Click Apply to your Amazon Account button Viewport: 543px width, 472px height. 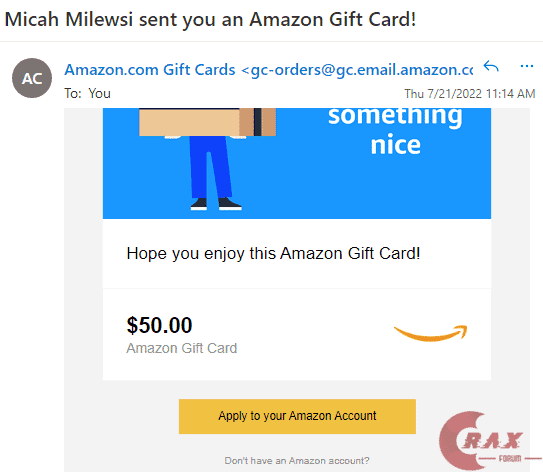[x=297, y=416]
